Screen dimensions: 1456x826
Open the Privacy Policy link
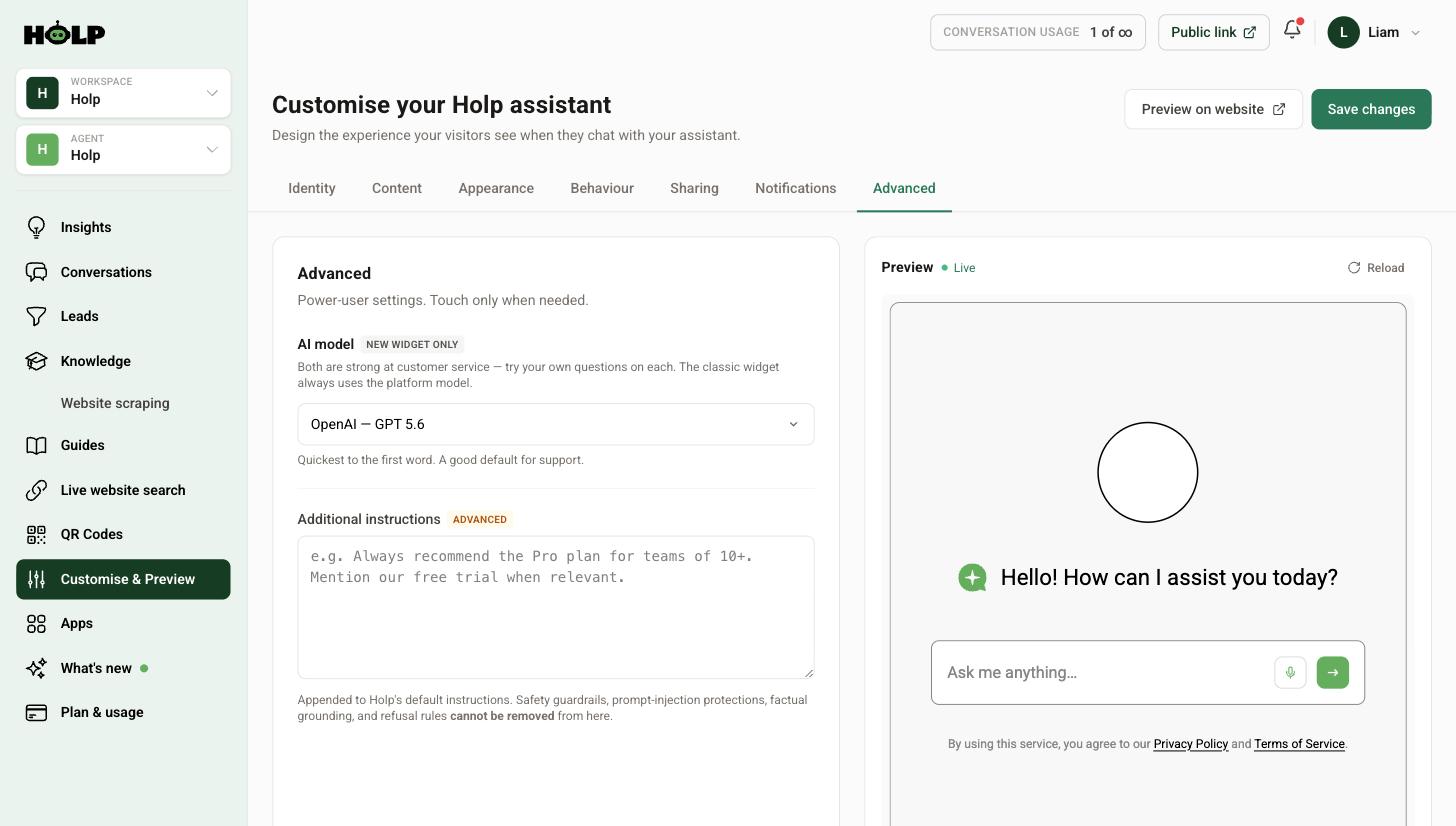click(1190, 744)
